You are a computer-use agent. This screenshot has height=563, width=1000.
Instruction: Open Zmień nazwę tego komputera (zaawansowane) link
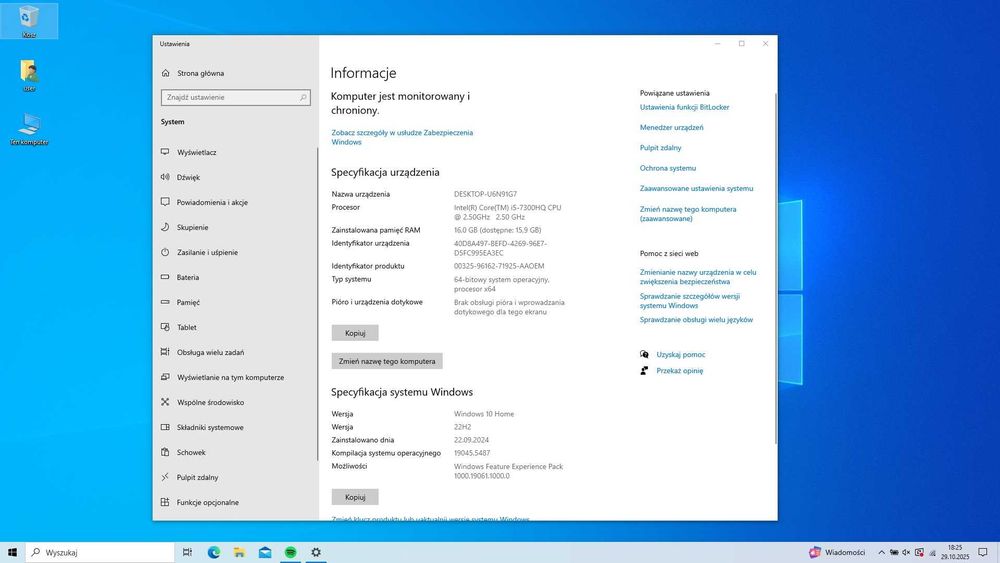688,214
